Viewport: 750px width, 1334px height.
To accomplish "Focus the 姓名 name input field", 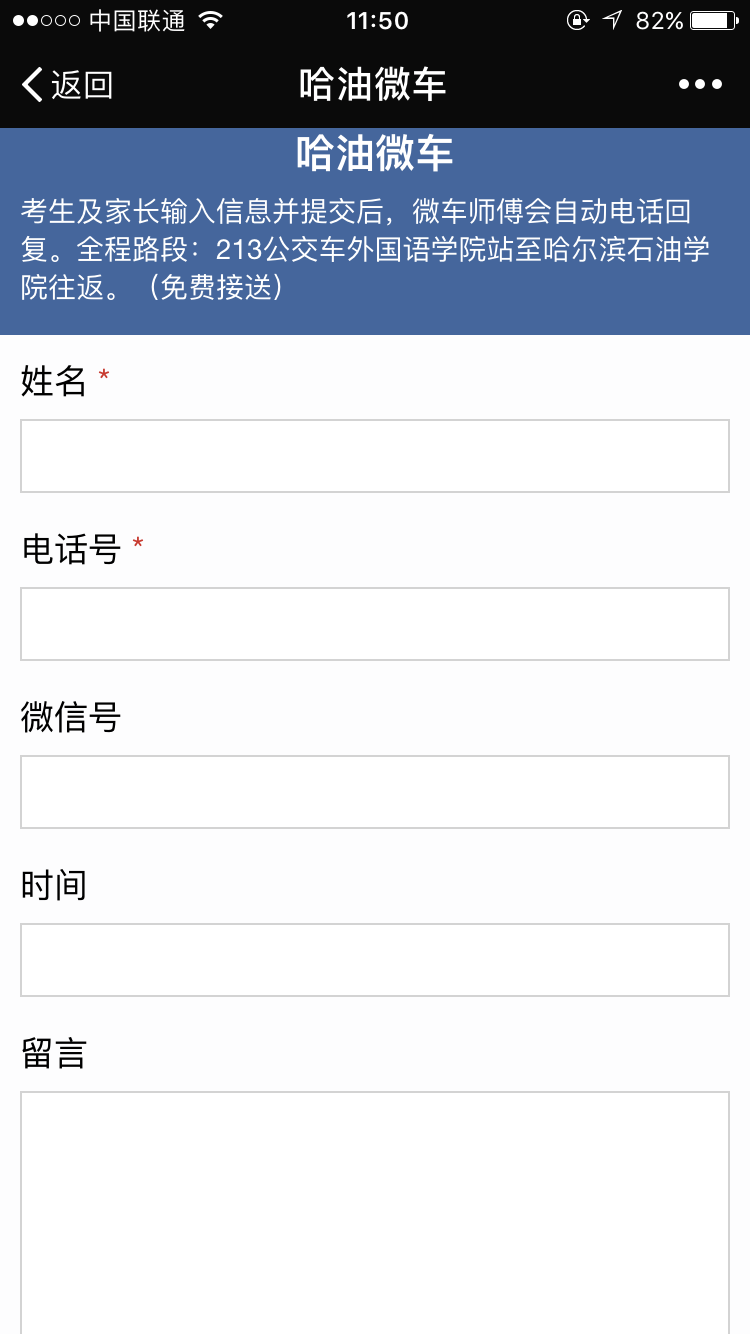I will coord(375,456).
